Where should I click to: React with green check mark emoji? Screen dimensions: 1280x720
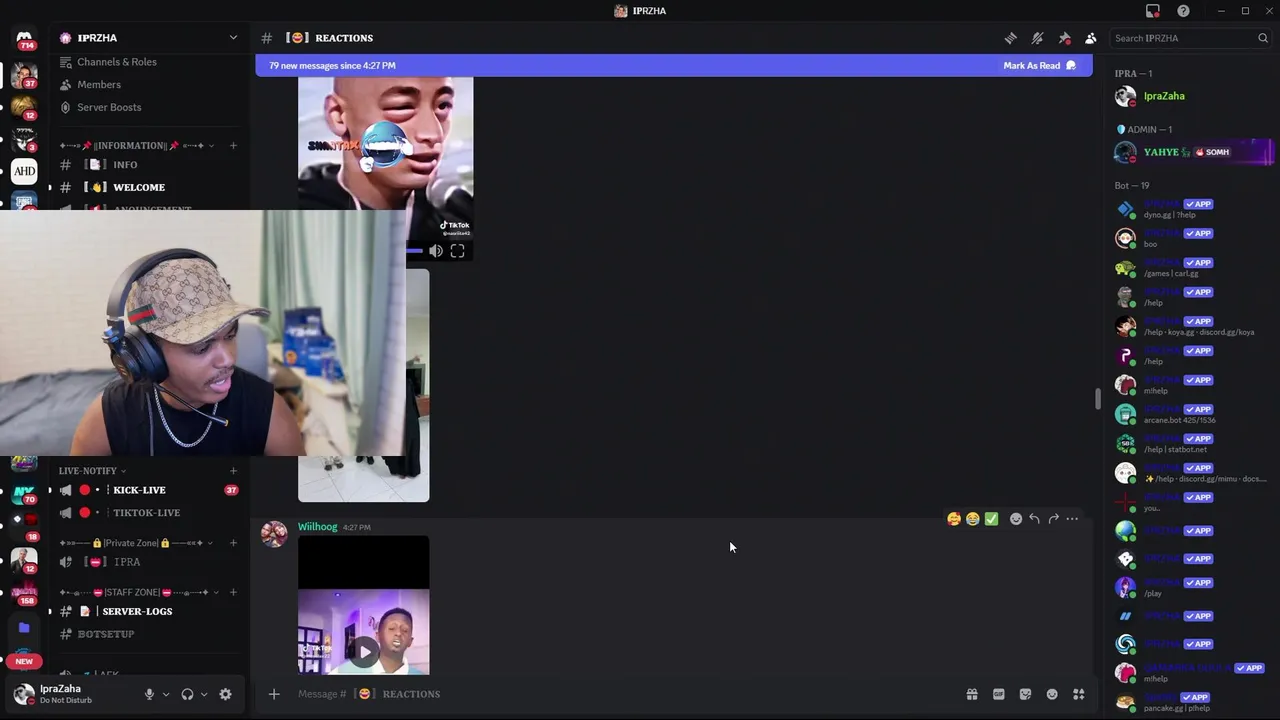pos(991,519)
